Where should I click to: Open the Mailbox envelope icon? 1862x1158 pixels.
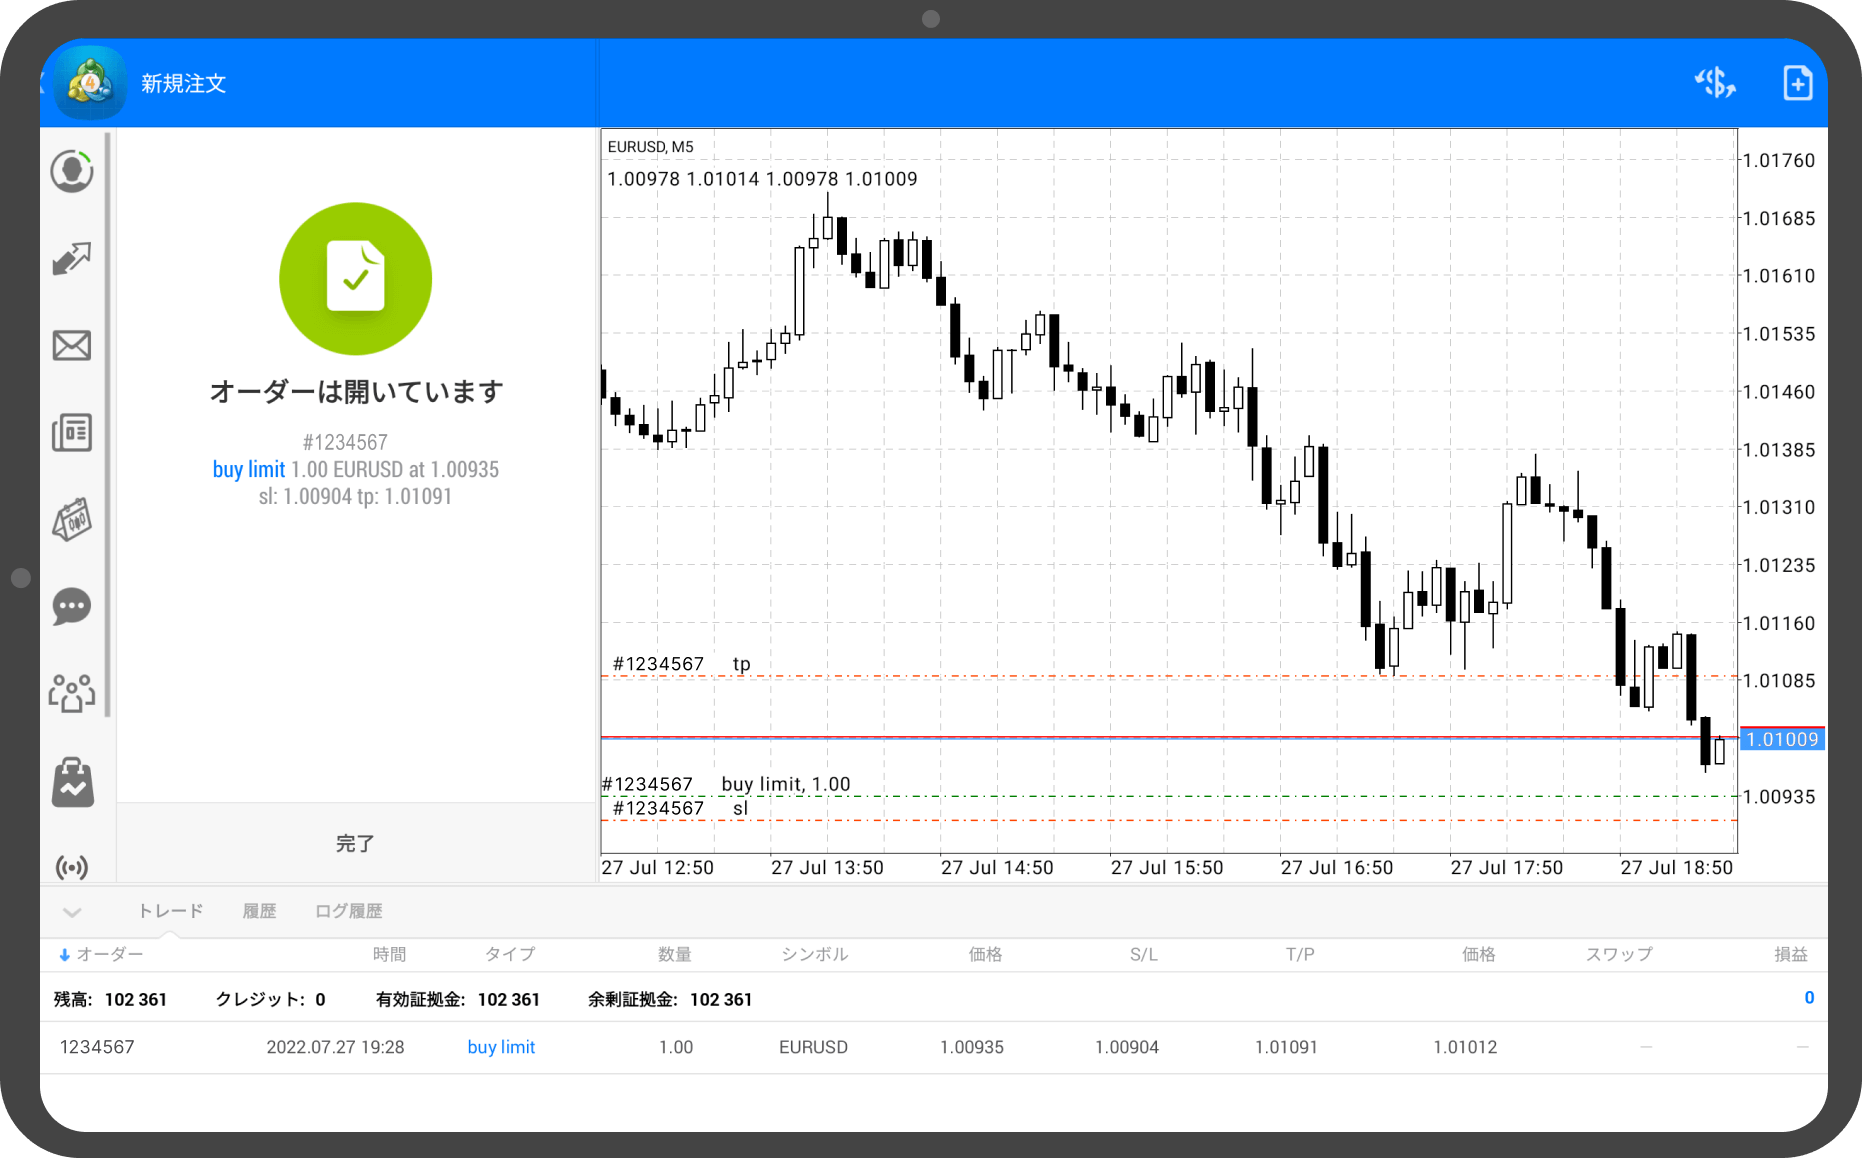point(72,346)
